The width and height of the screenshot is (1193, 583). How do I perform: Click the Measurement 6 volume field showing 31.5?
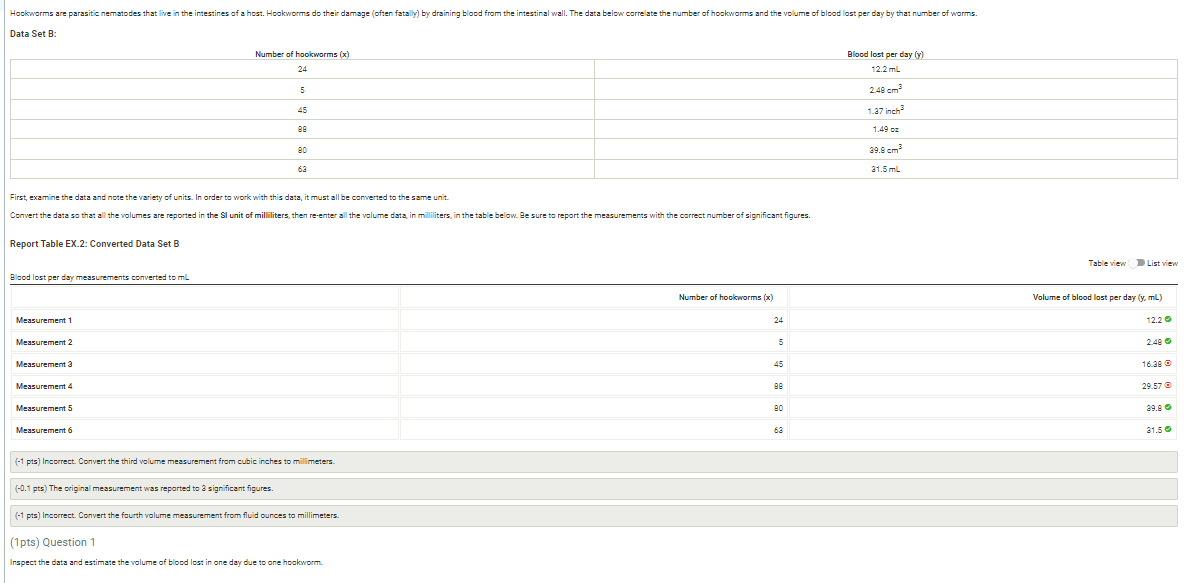coord(983,430)
